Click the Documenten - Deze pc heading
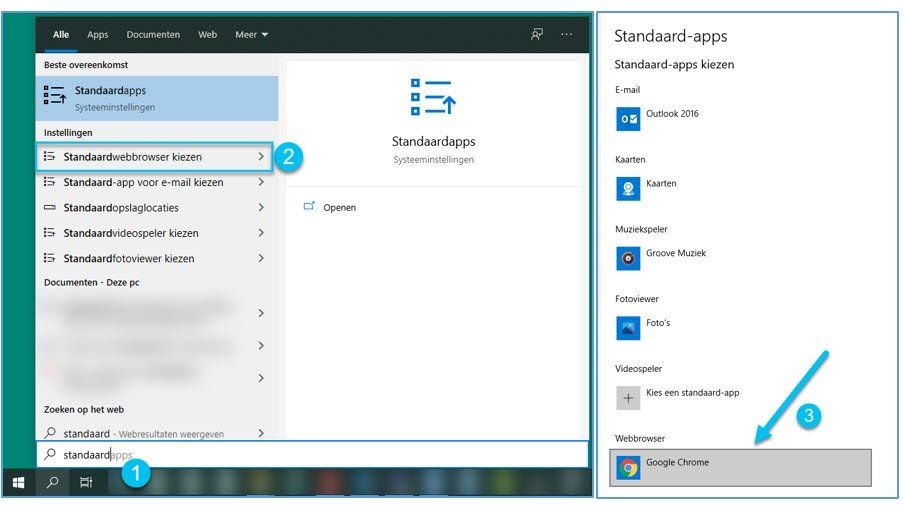 click(92, 282)
